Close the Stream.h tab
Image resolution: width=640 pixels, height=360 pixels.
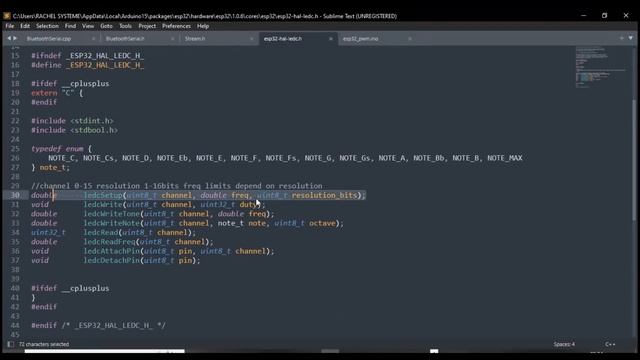pyautogui.click(x=251, y=39)
